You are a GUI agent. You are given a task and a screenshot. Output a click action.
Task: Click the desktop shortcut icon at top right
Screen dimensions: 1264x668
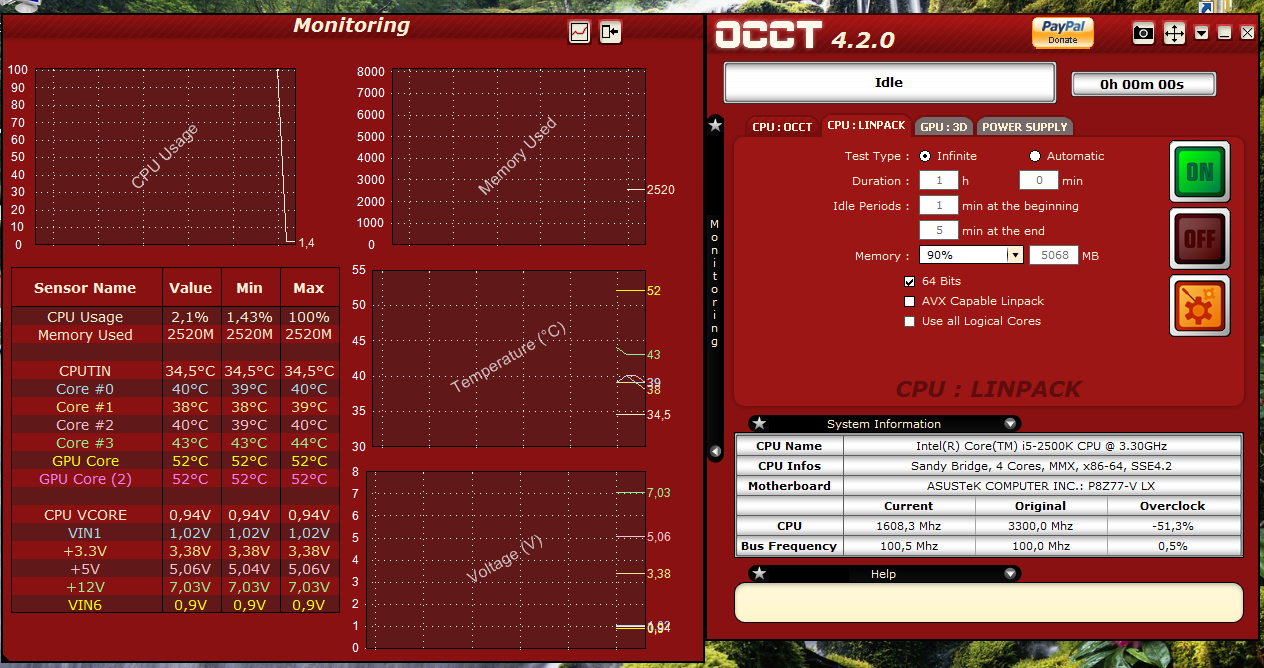(1206, 7)
